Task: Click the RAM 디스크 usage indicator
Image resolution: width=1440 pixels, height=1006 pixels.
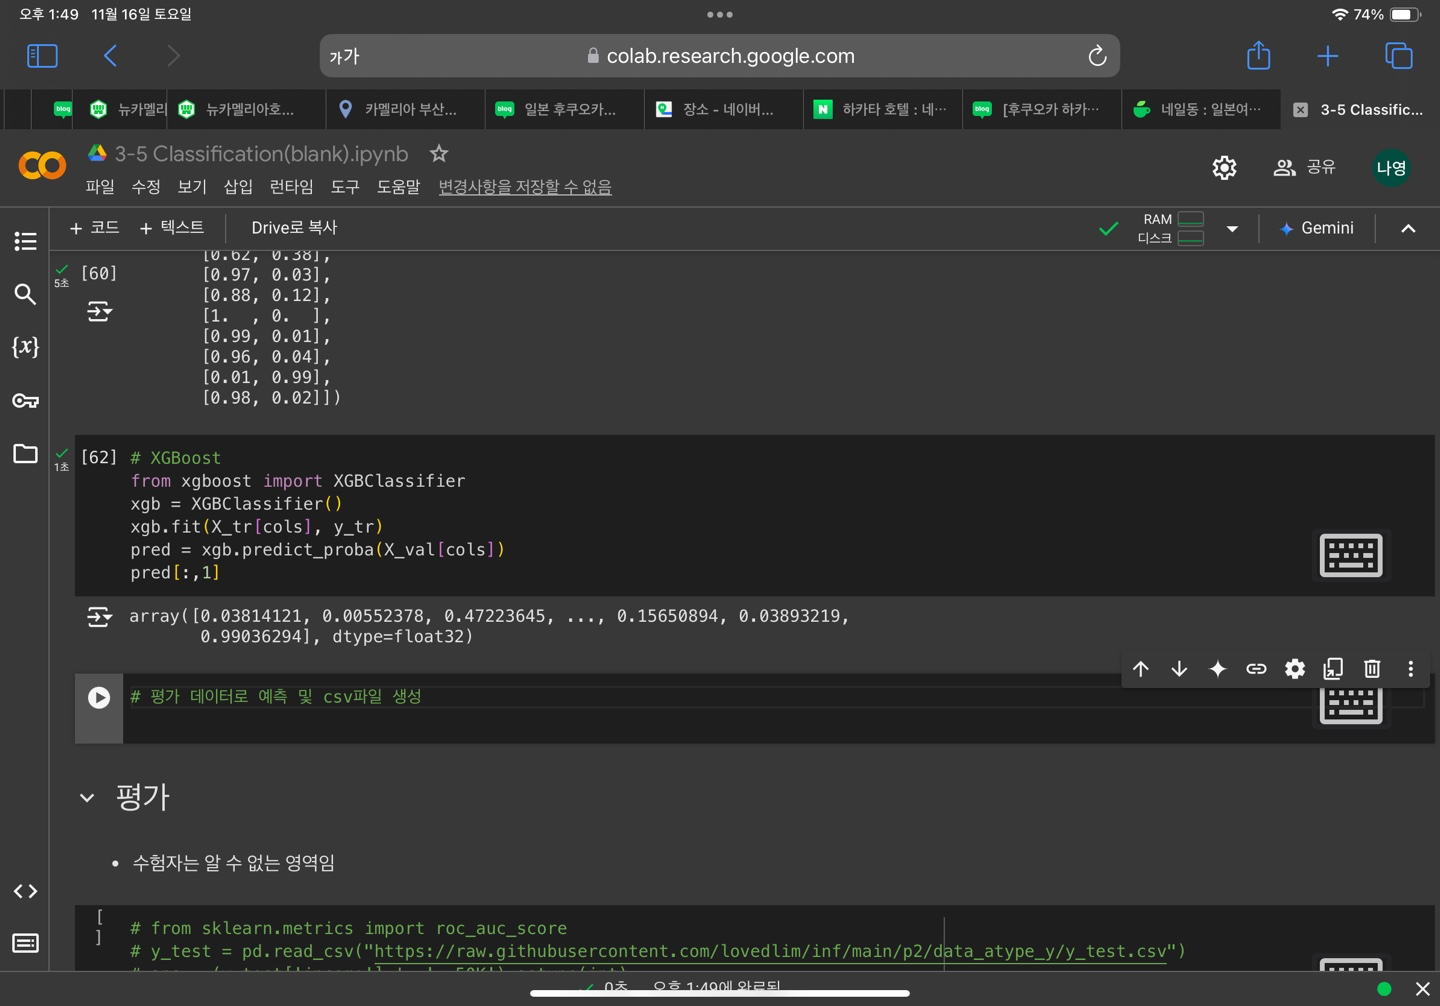Action: pyautogui.click(x=1171, y=228)
